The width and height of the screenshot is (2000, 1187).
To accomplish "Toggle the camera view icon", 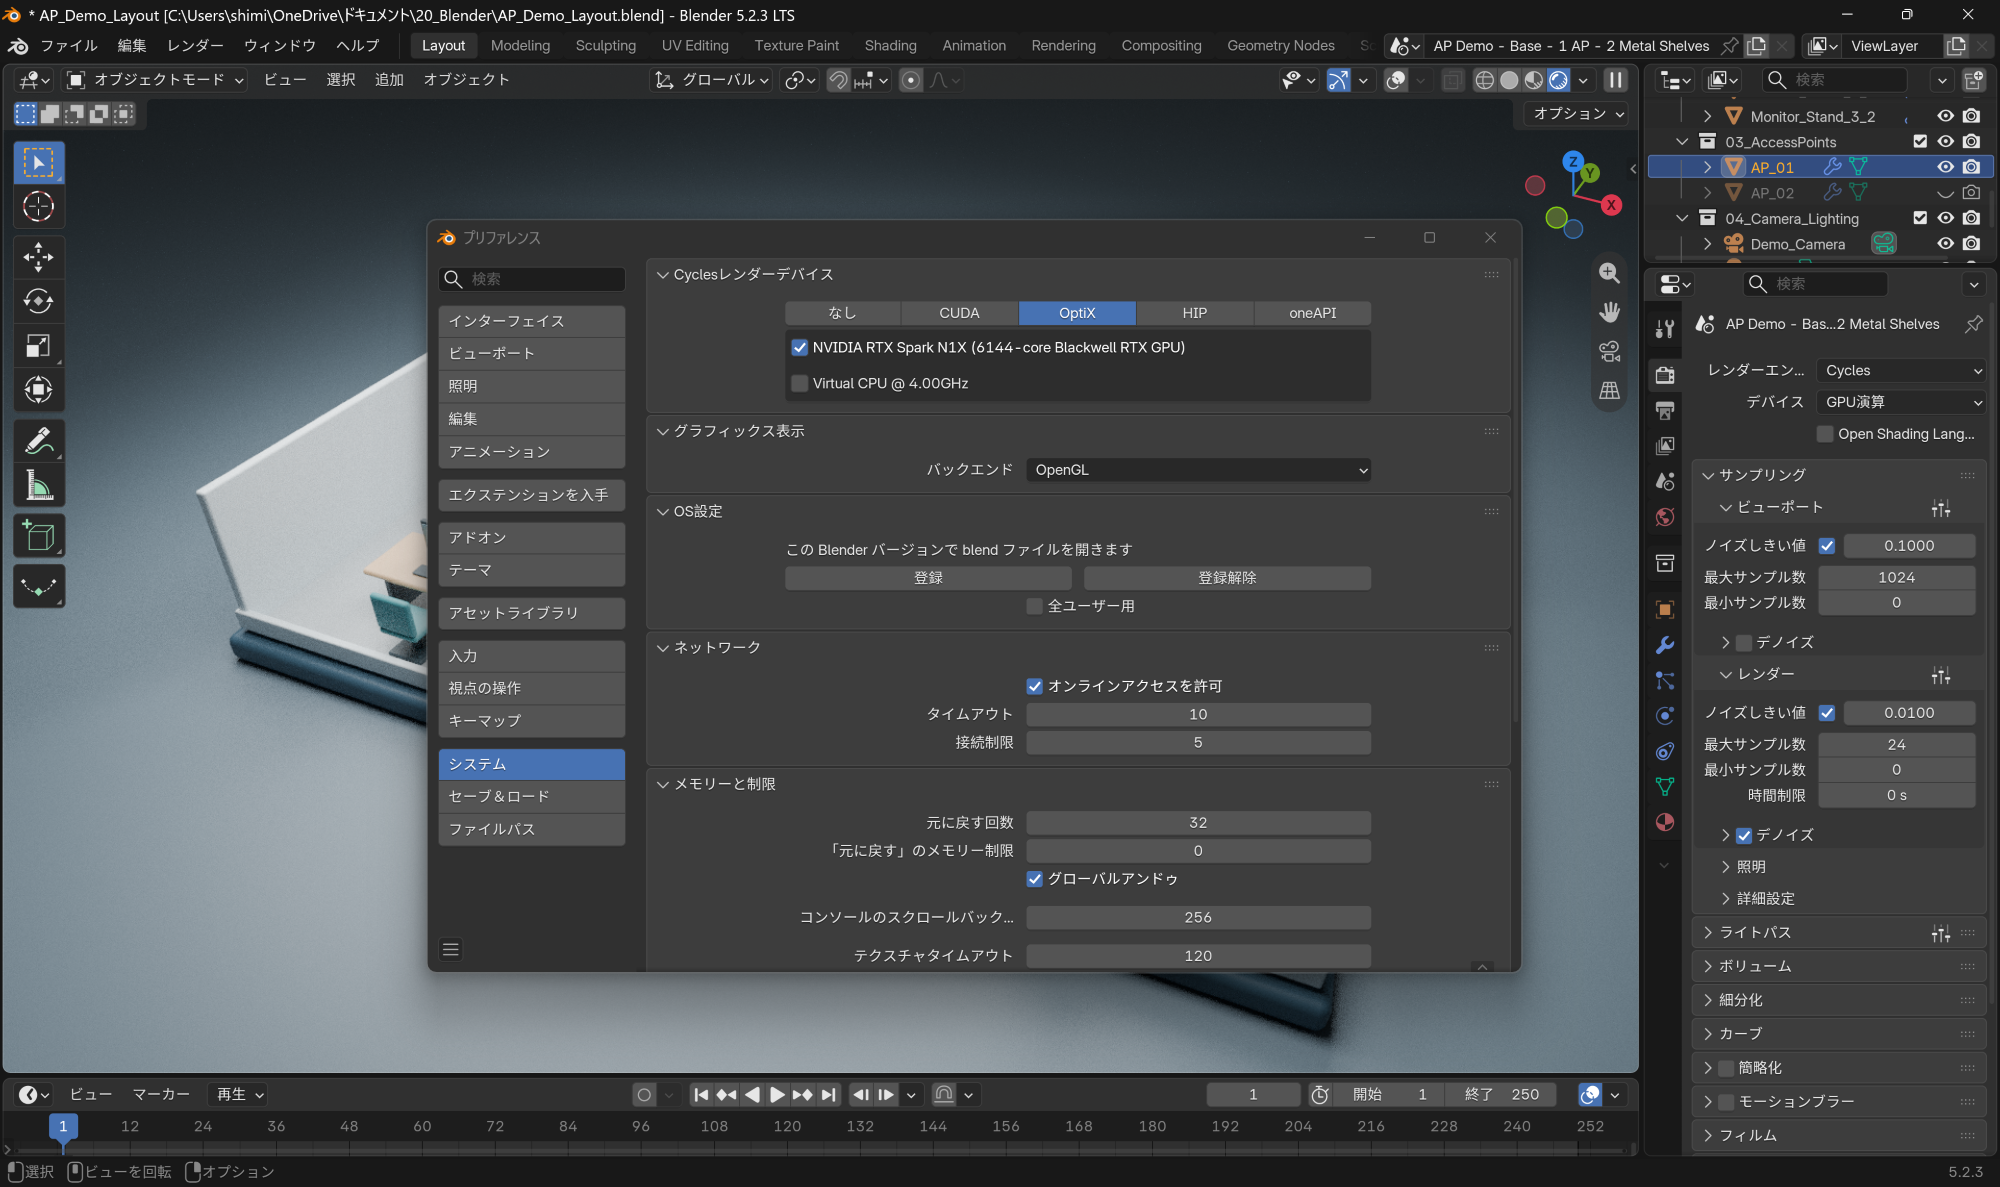I will pos(1609,351).
